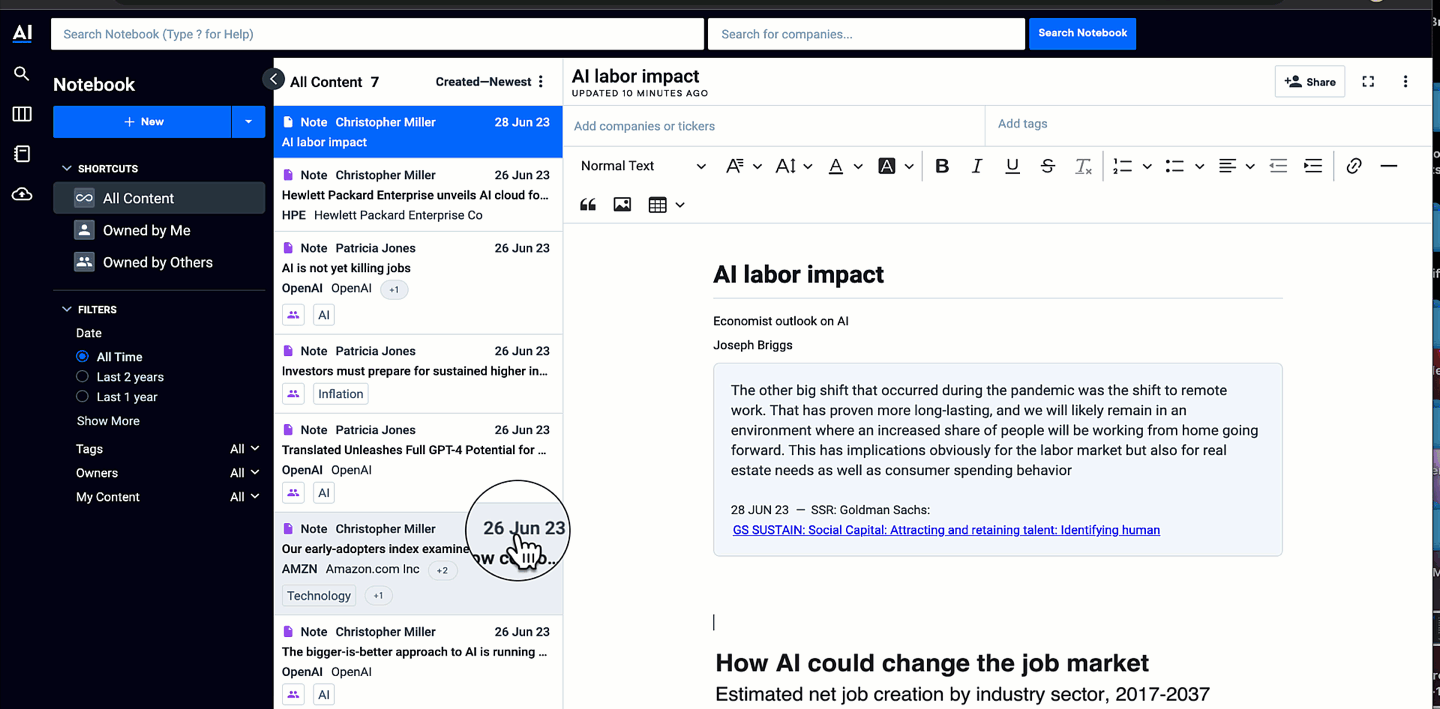This screenshot has width=1440, height=709.
Task: Focus the Search for companies field
Action: coord(866,34)
